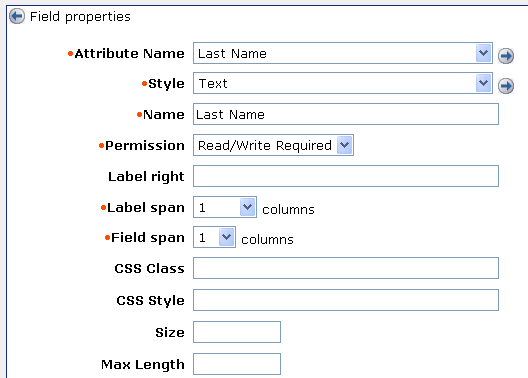Image resolution: width=528 pixels, height=378 pixels.
Task: Click into the CSS Style field
Action: point(346,300)
